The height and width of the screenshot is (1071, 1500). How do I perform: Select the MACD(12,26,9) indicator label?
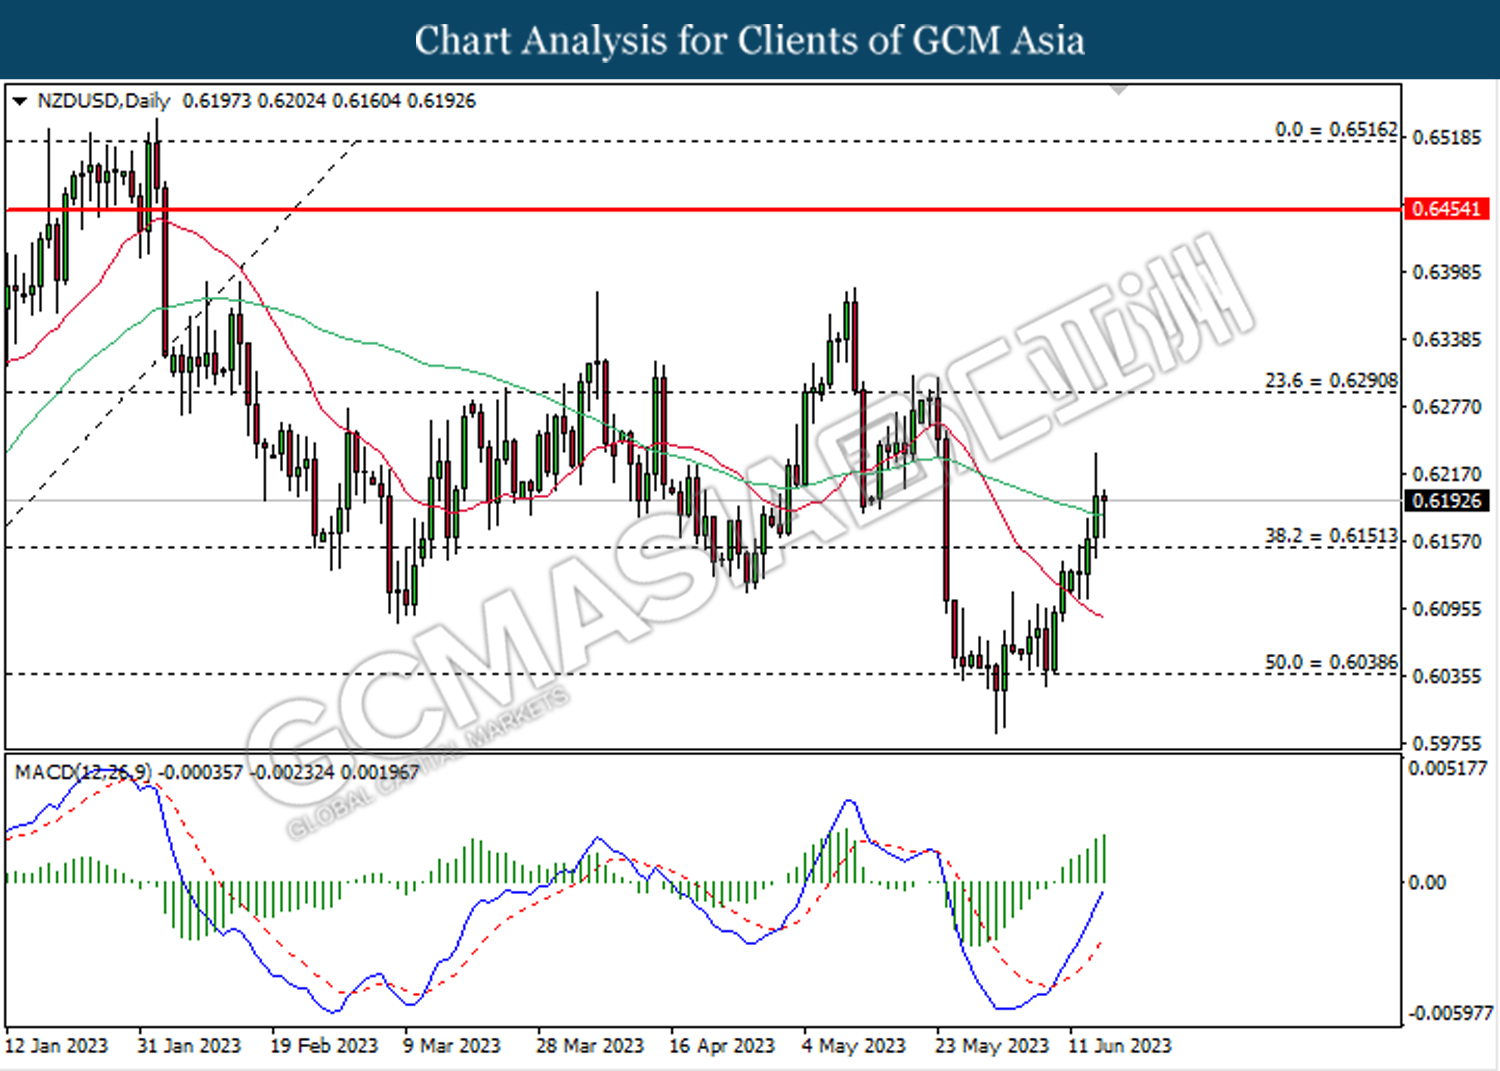tap(83, 772)
